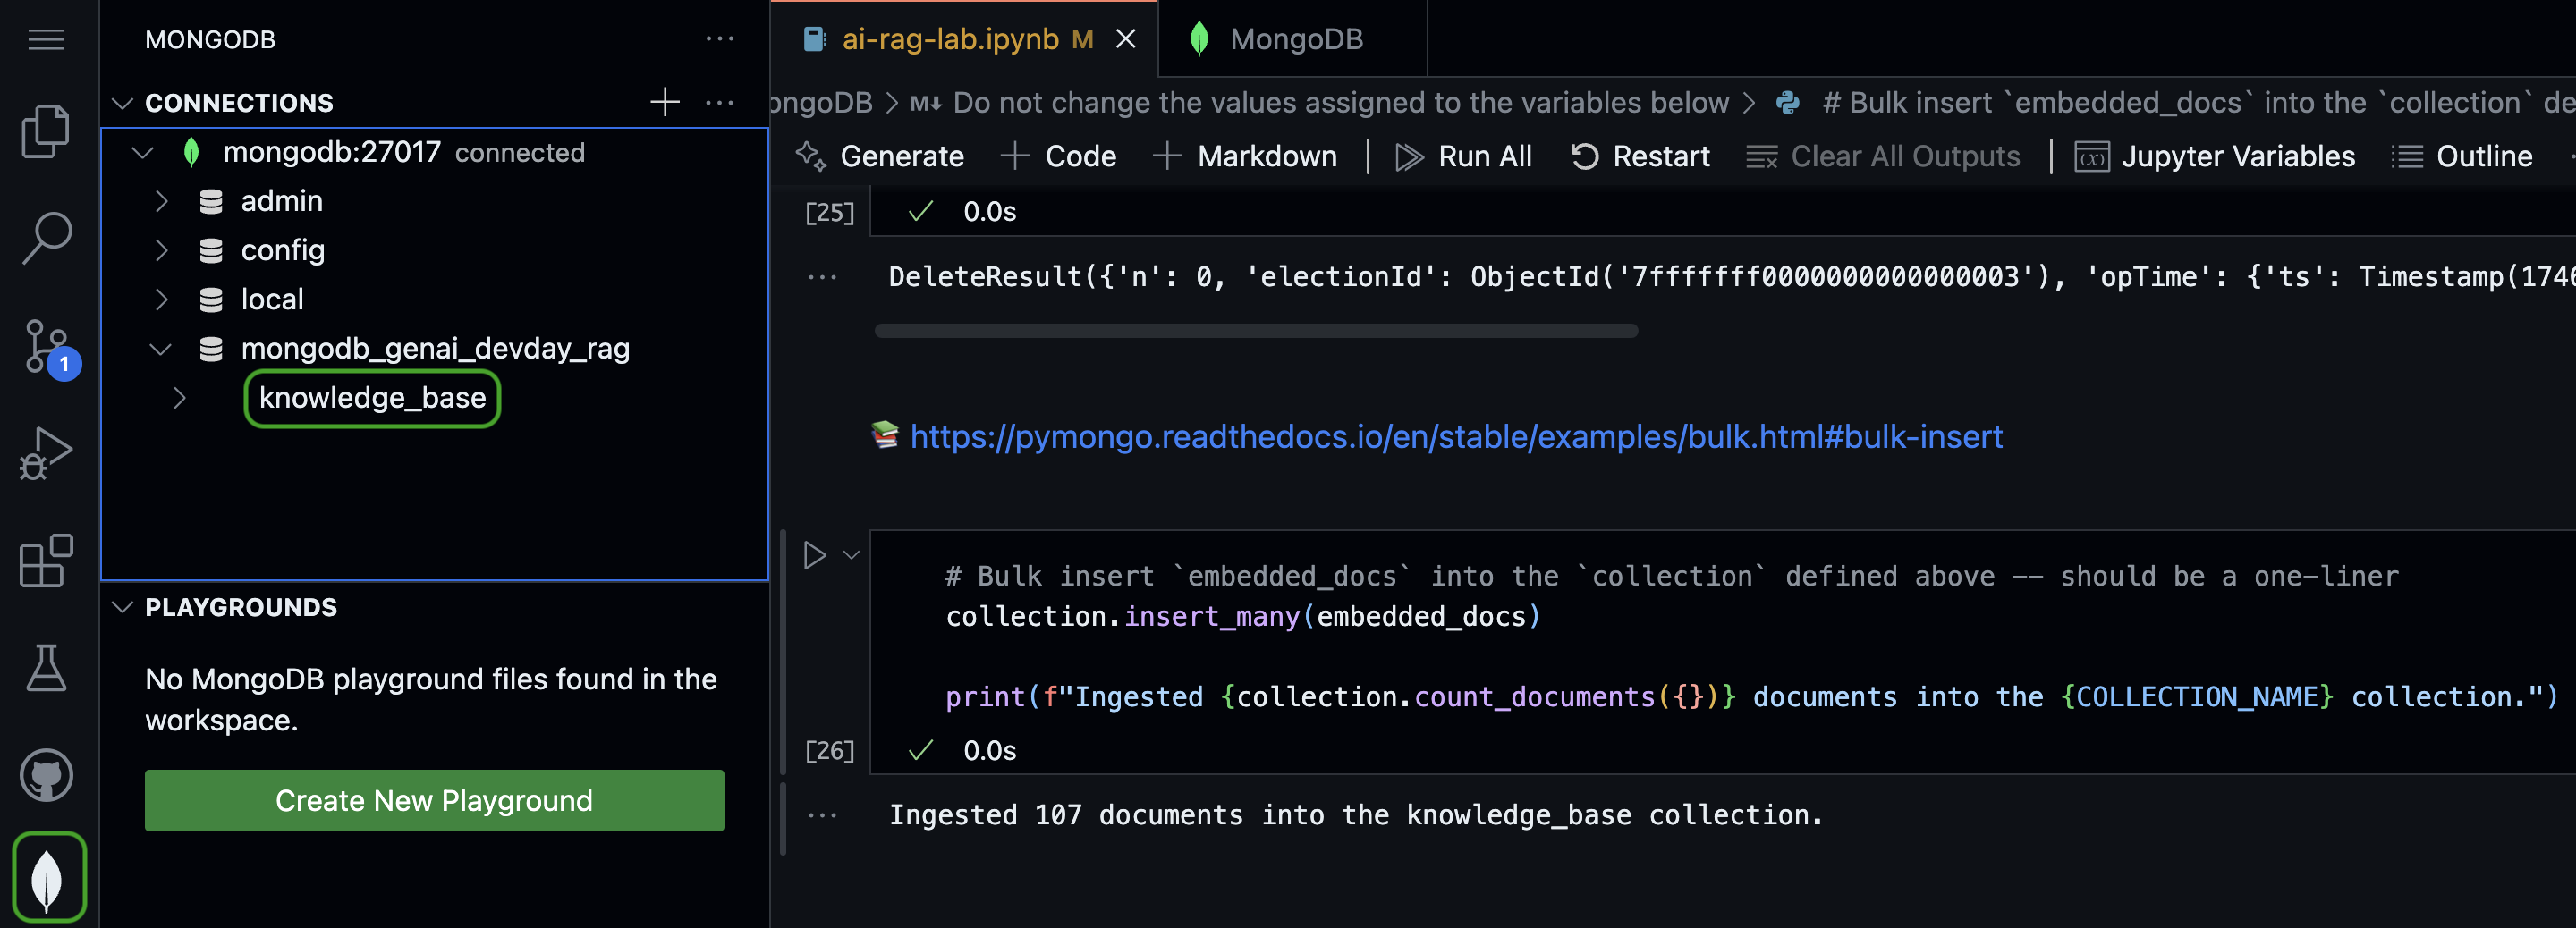Expand the admin database
The image size is (2576, 928).
click(x=161, y=202)
